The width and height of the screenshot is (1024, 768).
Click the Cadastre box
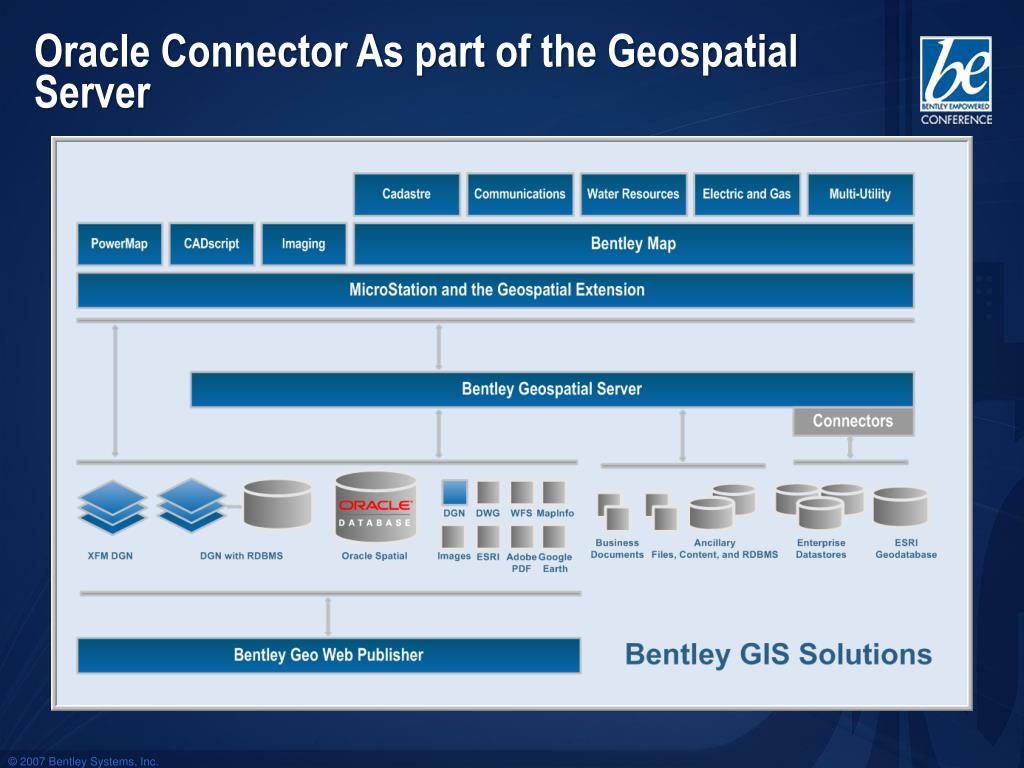[406, 194]
